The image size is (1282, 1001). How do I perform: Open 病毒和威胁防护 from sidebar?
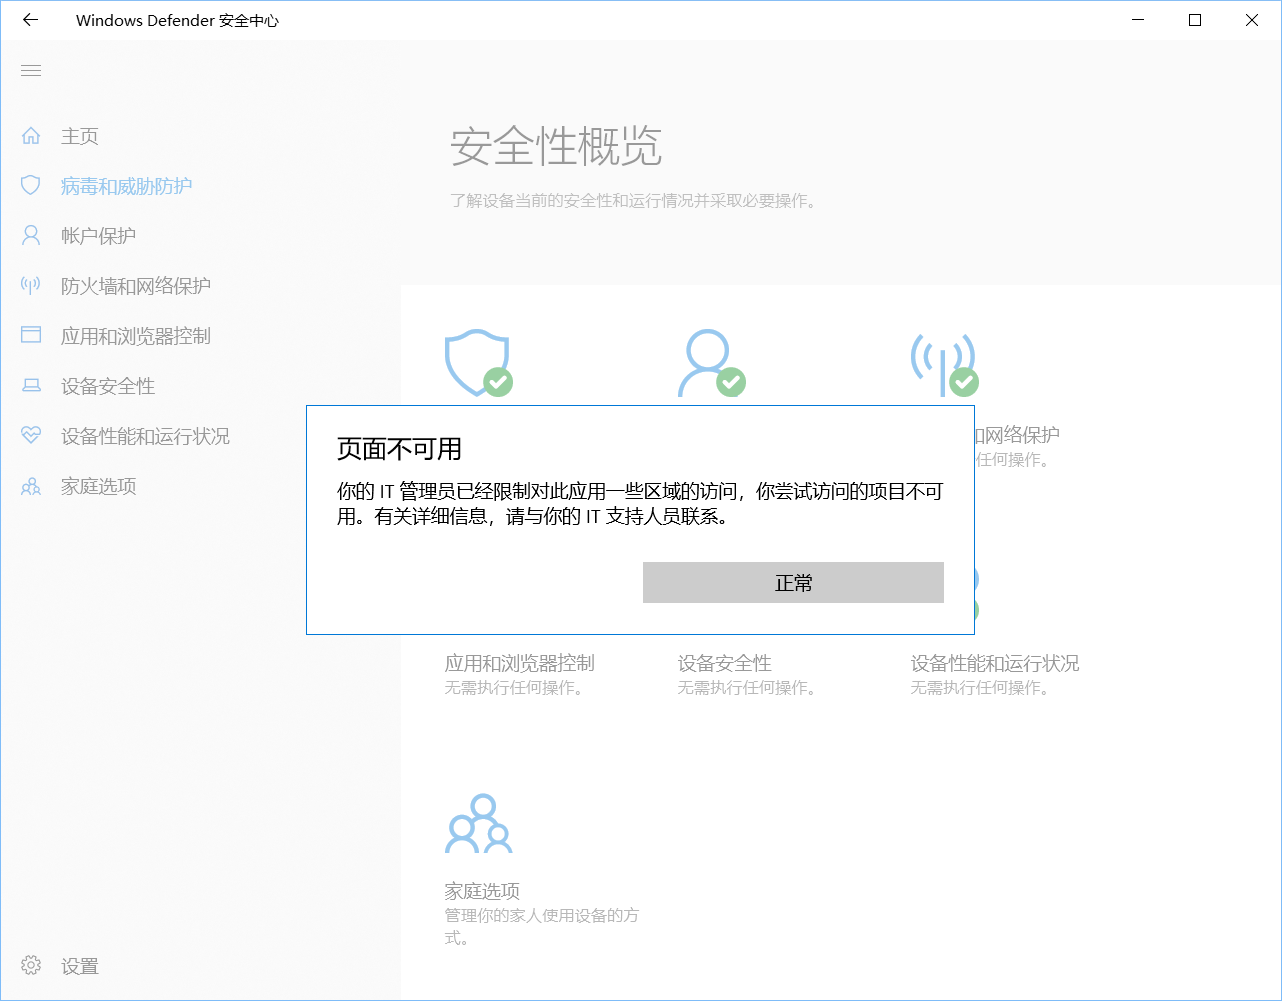[x=126, y=186]
